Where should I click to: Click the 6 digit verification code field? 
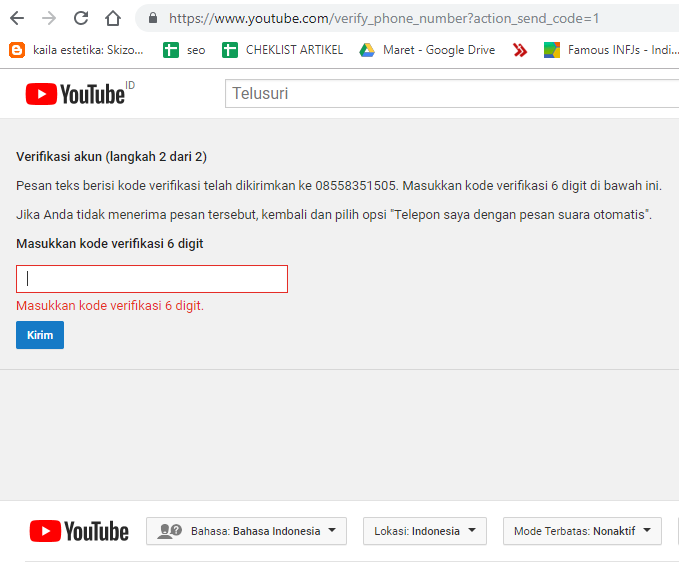click(x=152, y=279)
